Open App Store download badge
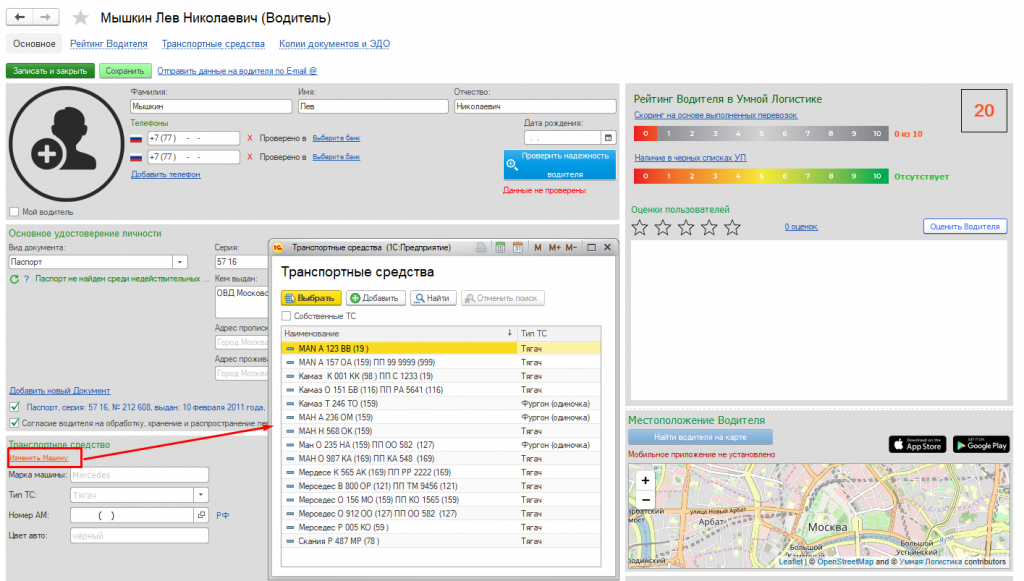The height and width of the screenshot is (581, 1024). coord(918,445)
